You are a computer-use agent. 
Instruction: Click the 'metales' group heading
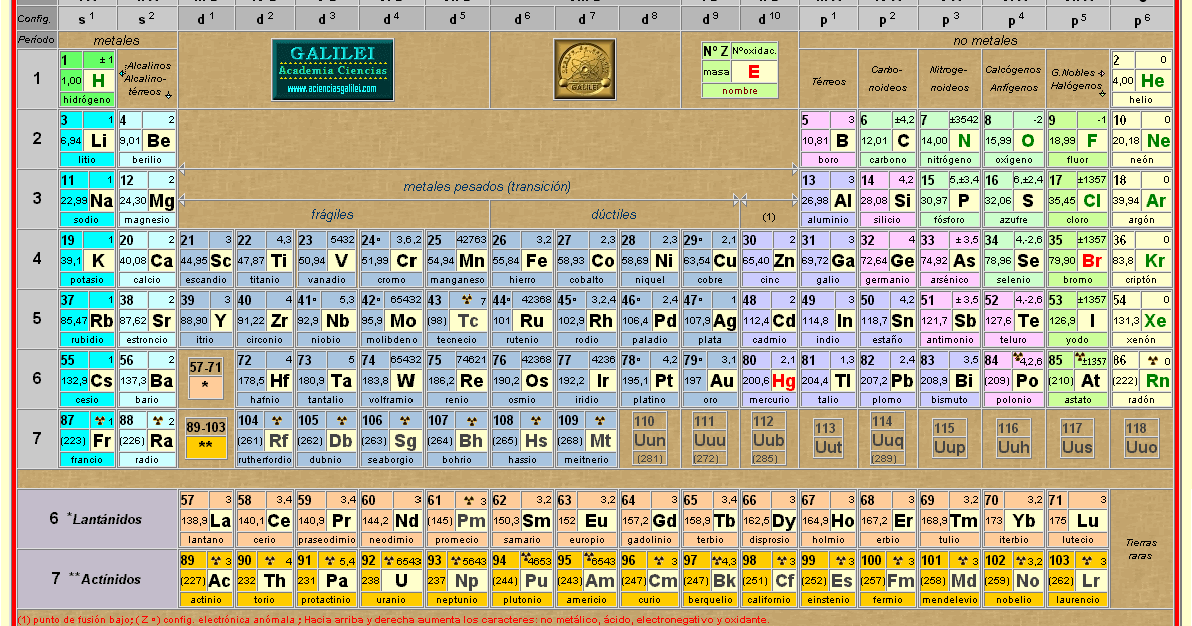click(116, 40)
